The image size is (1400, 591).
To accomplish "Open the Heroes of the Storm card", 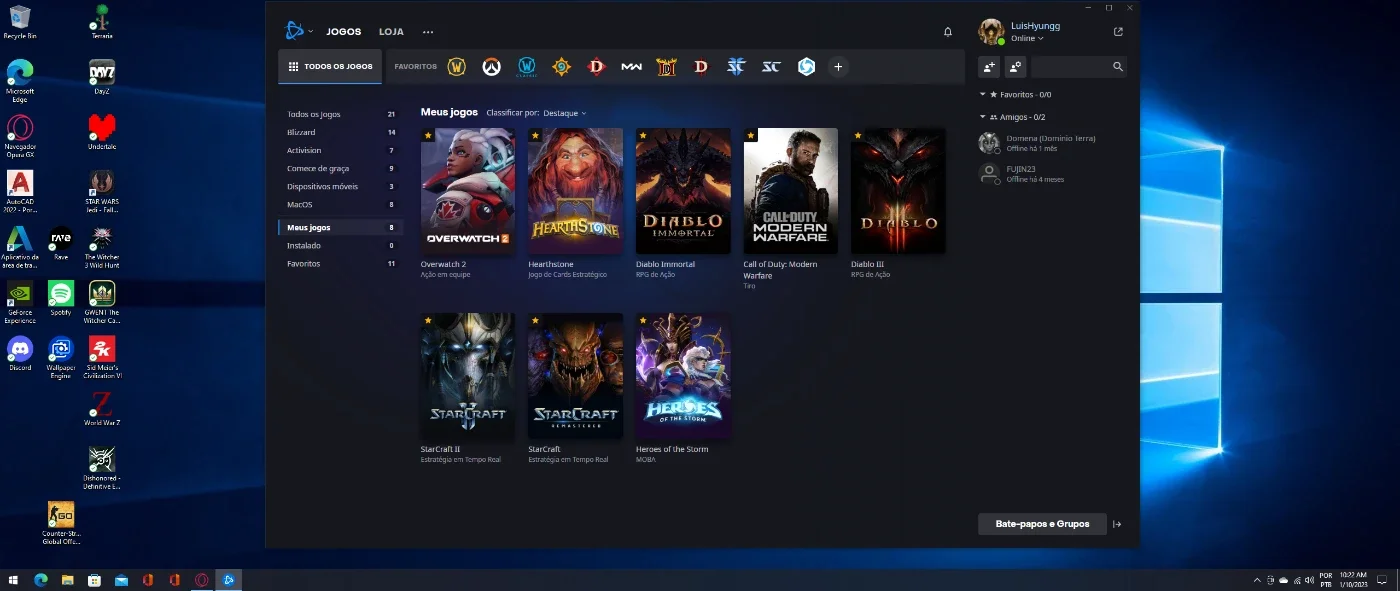I will (683, 376).
